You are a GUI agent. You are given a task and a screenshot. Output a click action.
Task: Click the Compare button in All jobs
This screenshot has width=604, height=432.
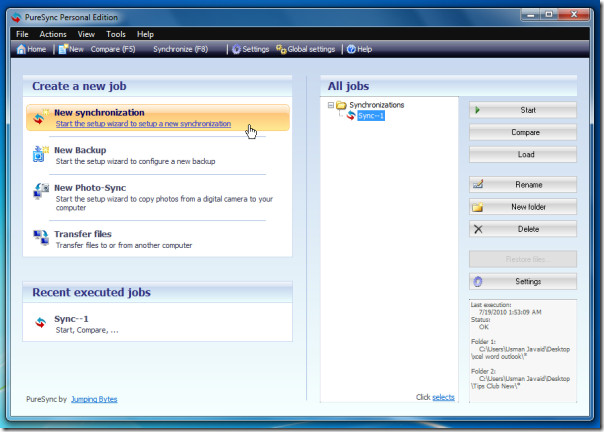pos(523,132)
